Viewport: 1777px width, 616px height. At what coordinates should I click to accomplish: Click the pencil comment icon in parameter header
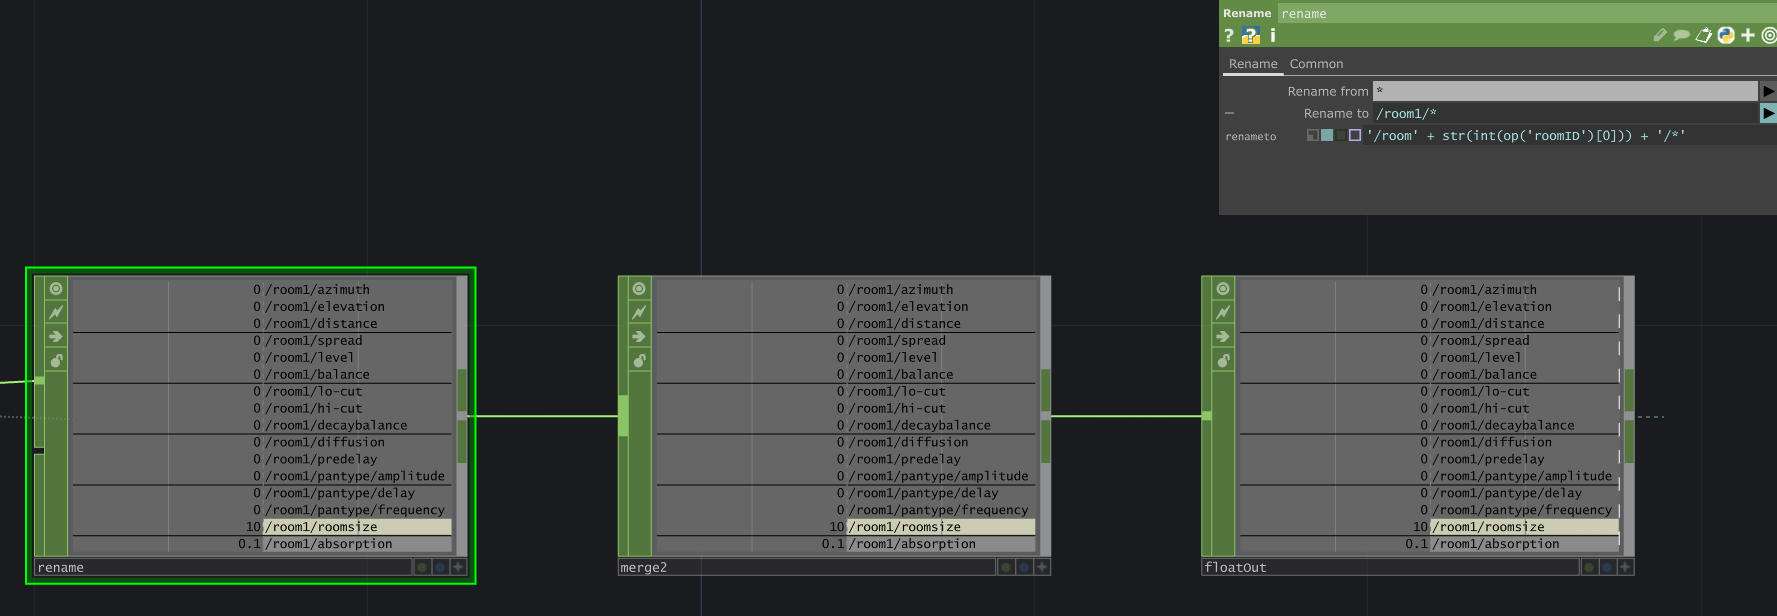coord(1660,35)
